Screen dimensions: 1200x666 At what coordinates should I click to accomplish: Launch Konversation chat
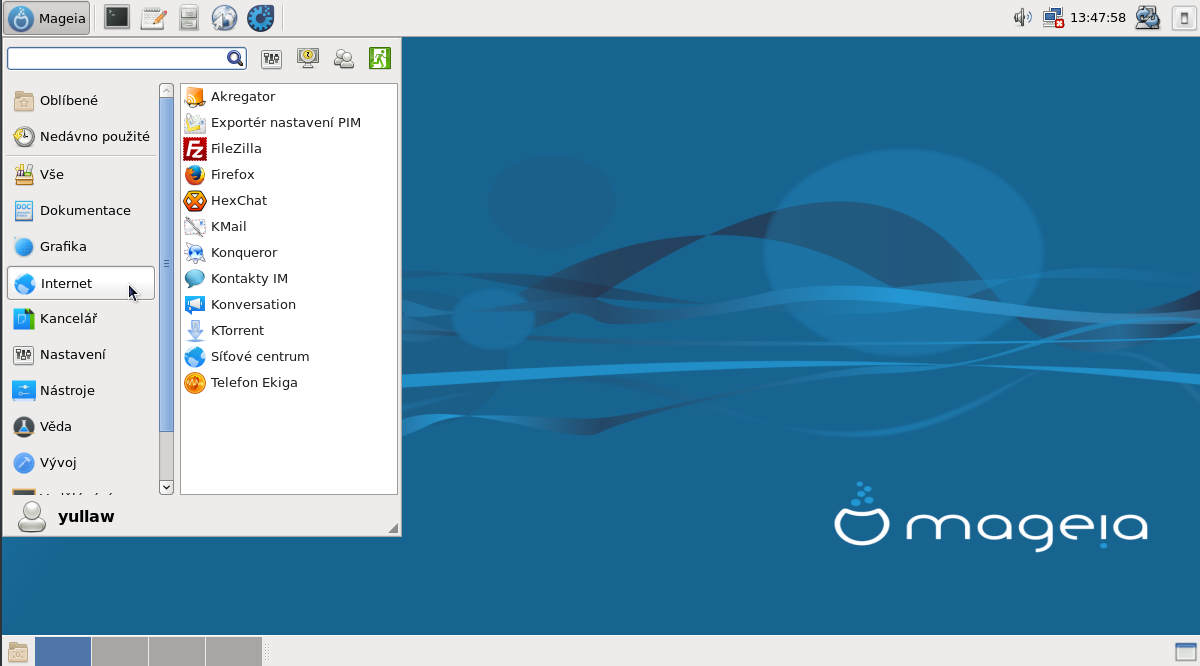[x=289, y=304]
